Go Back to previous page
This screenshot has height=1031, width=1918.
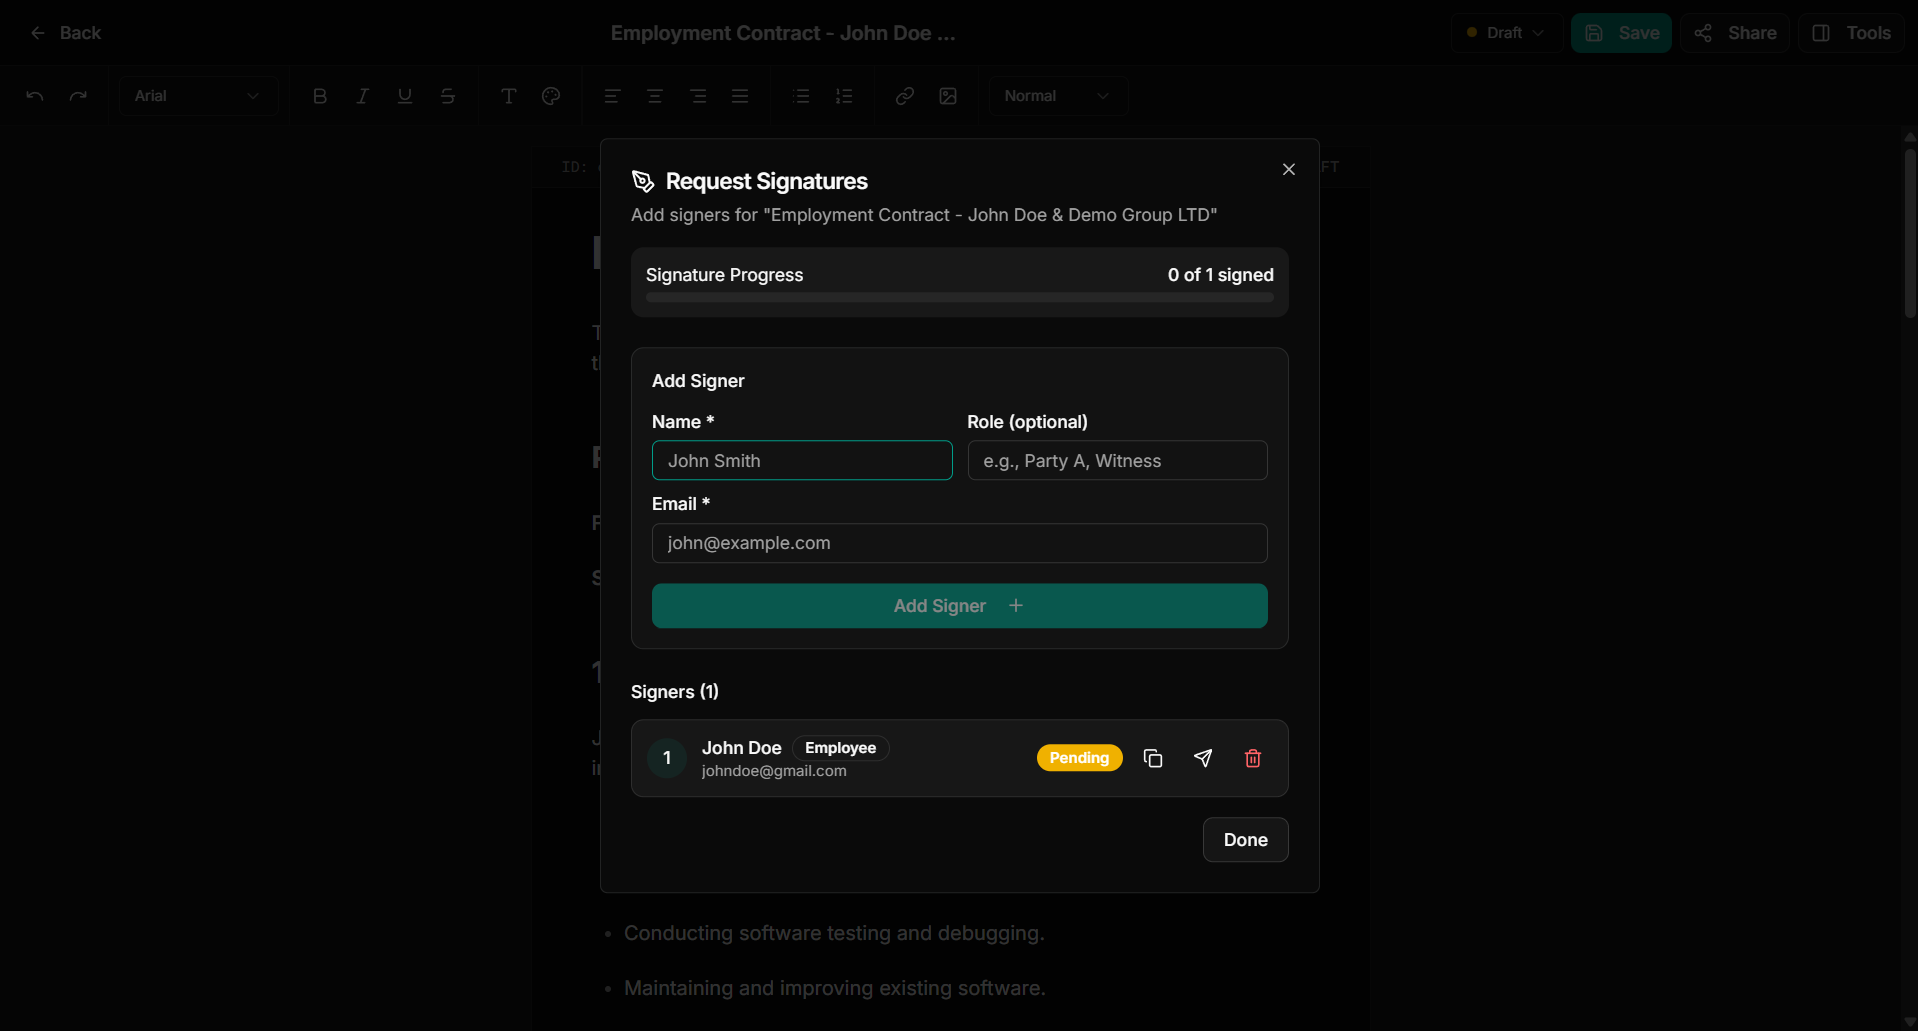66,33
